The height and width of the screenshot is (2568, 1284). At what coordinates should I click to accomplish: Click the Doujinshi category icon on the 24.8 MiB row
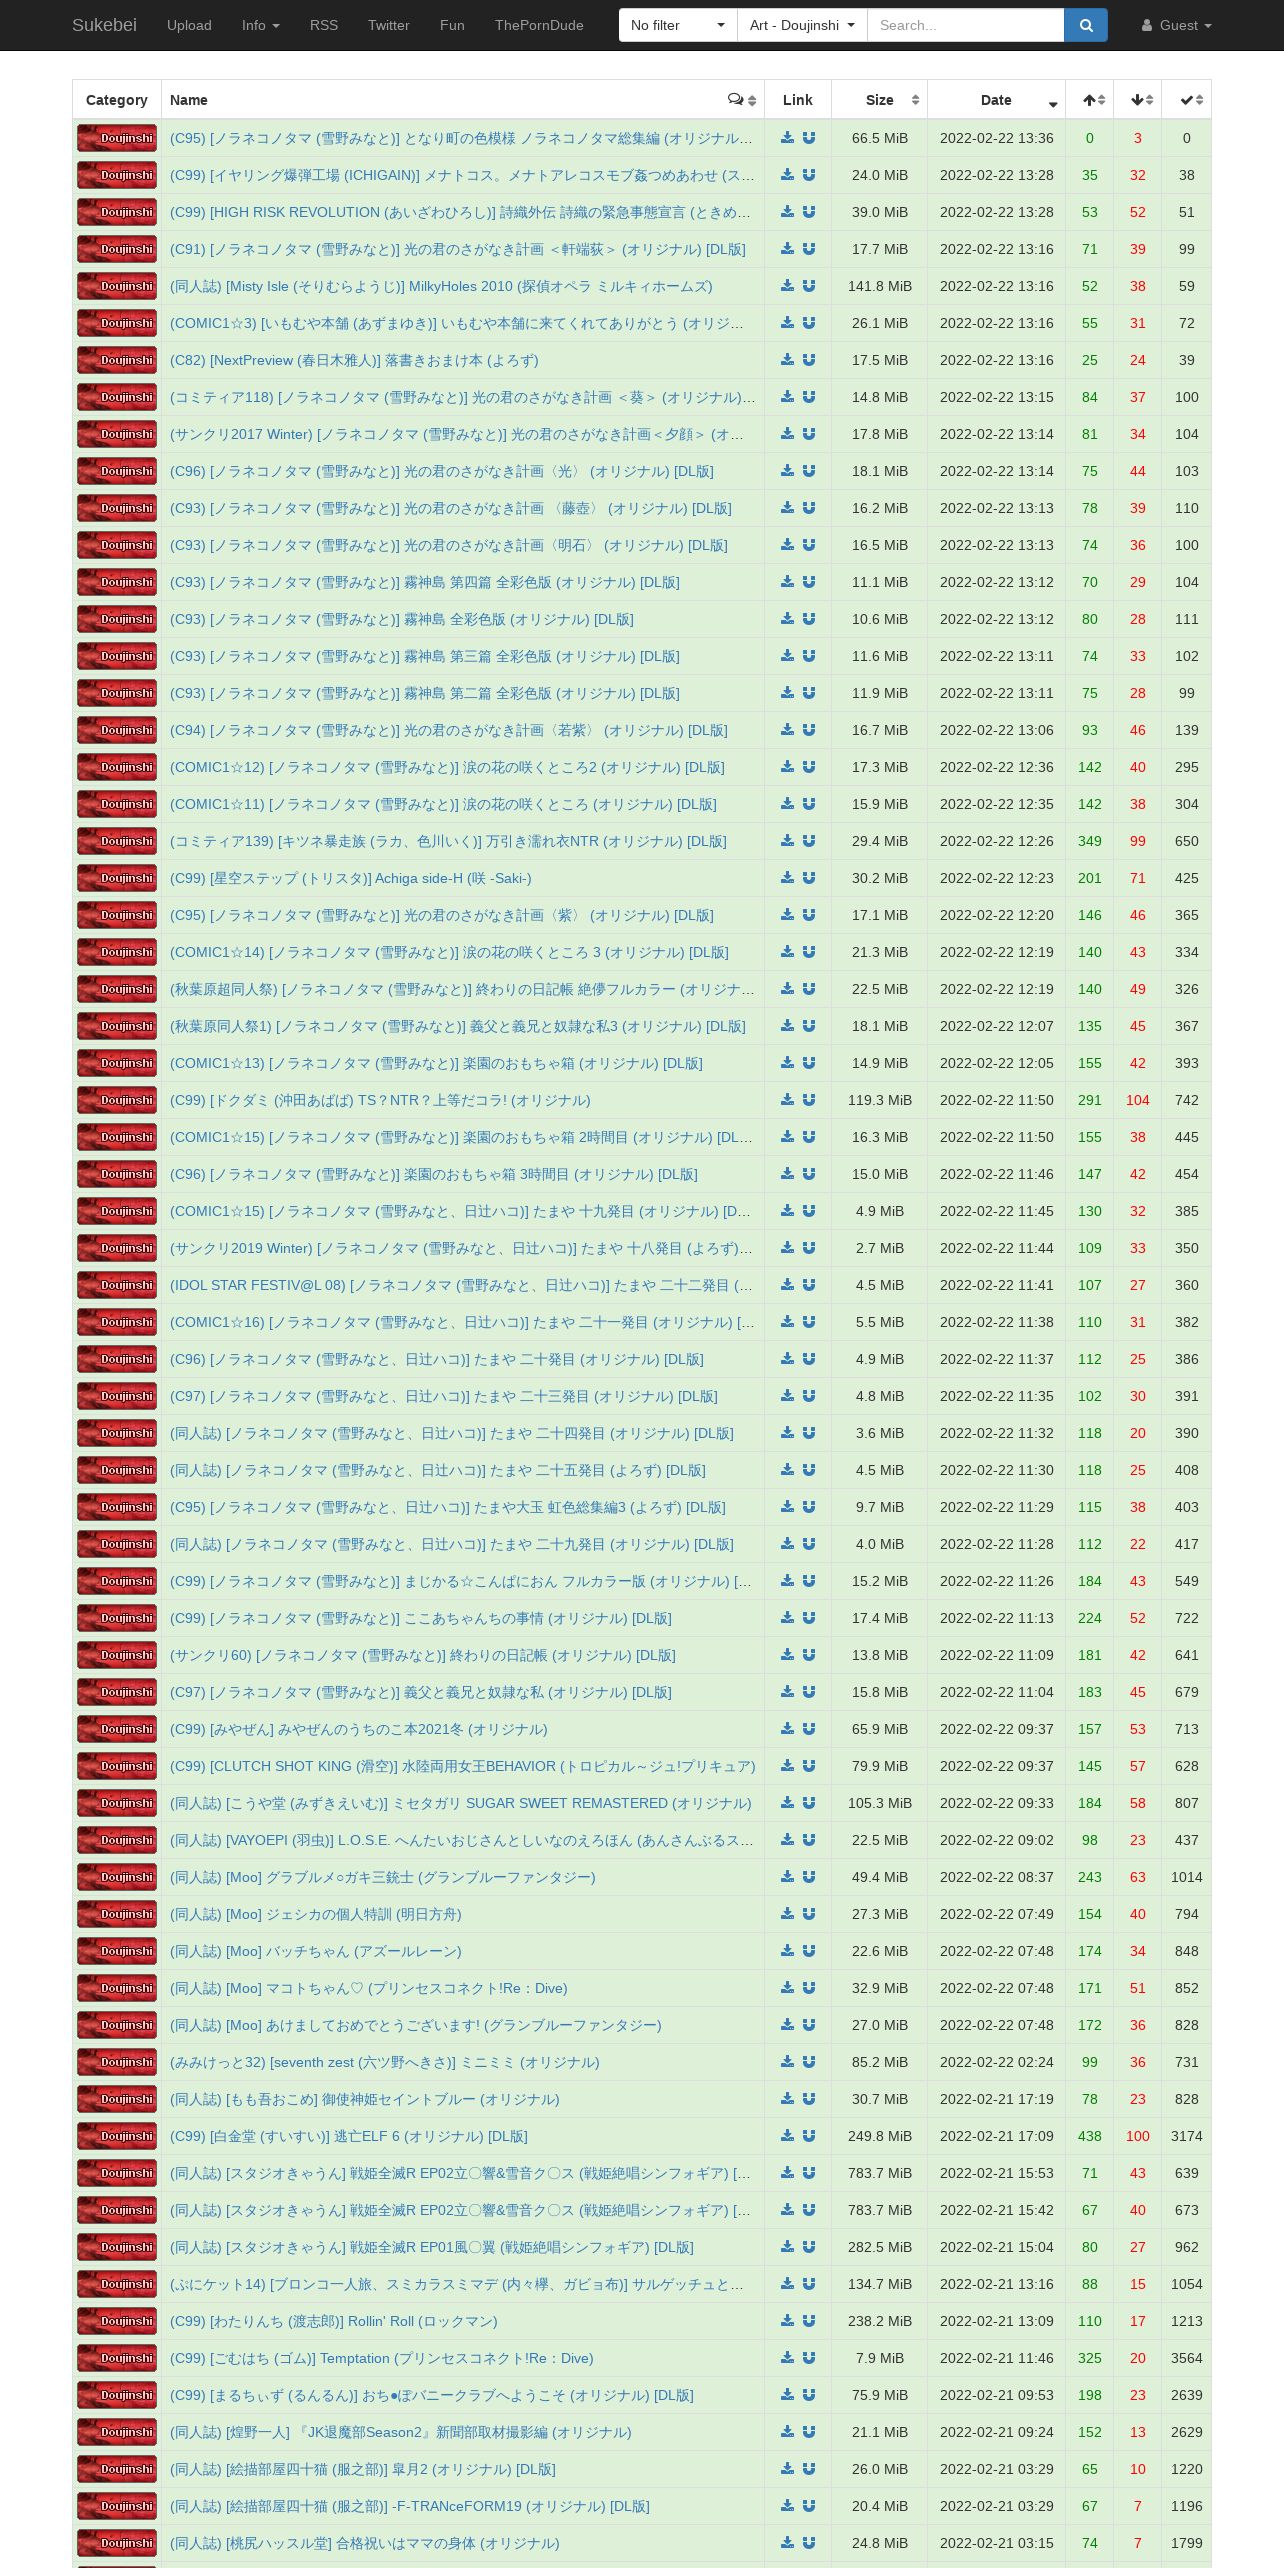tap(117, 2543)
